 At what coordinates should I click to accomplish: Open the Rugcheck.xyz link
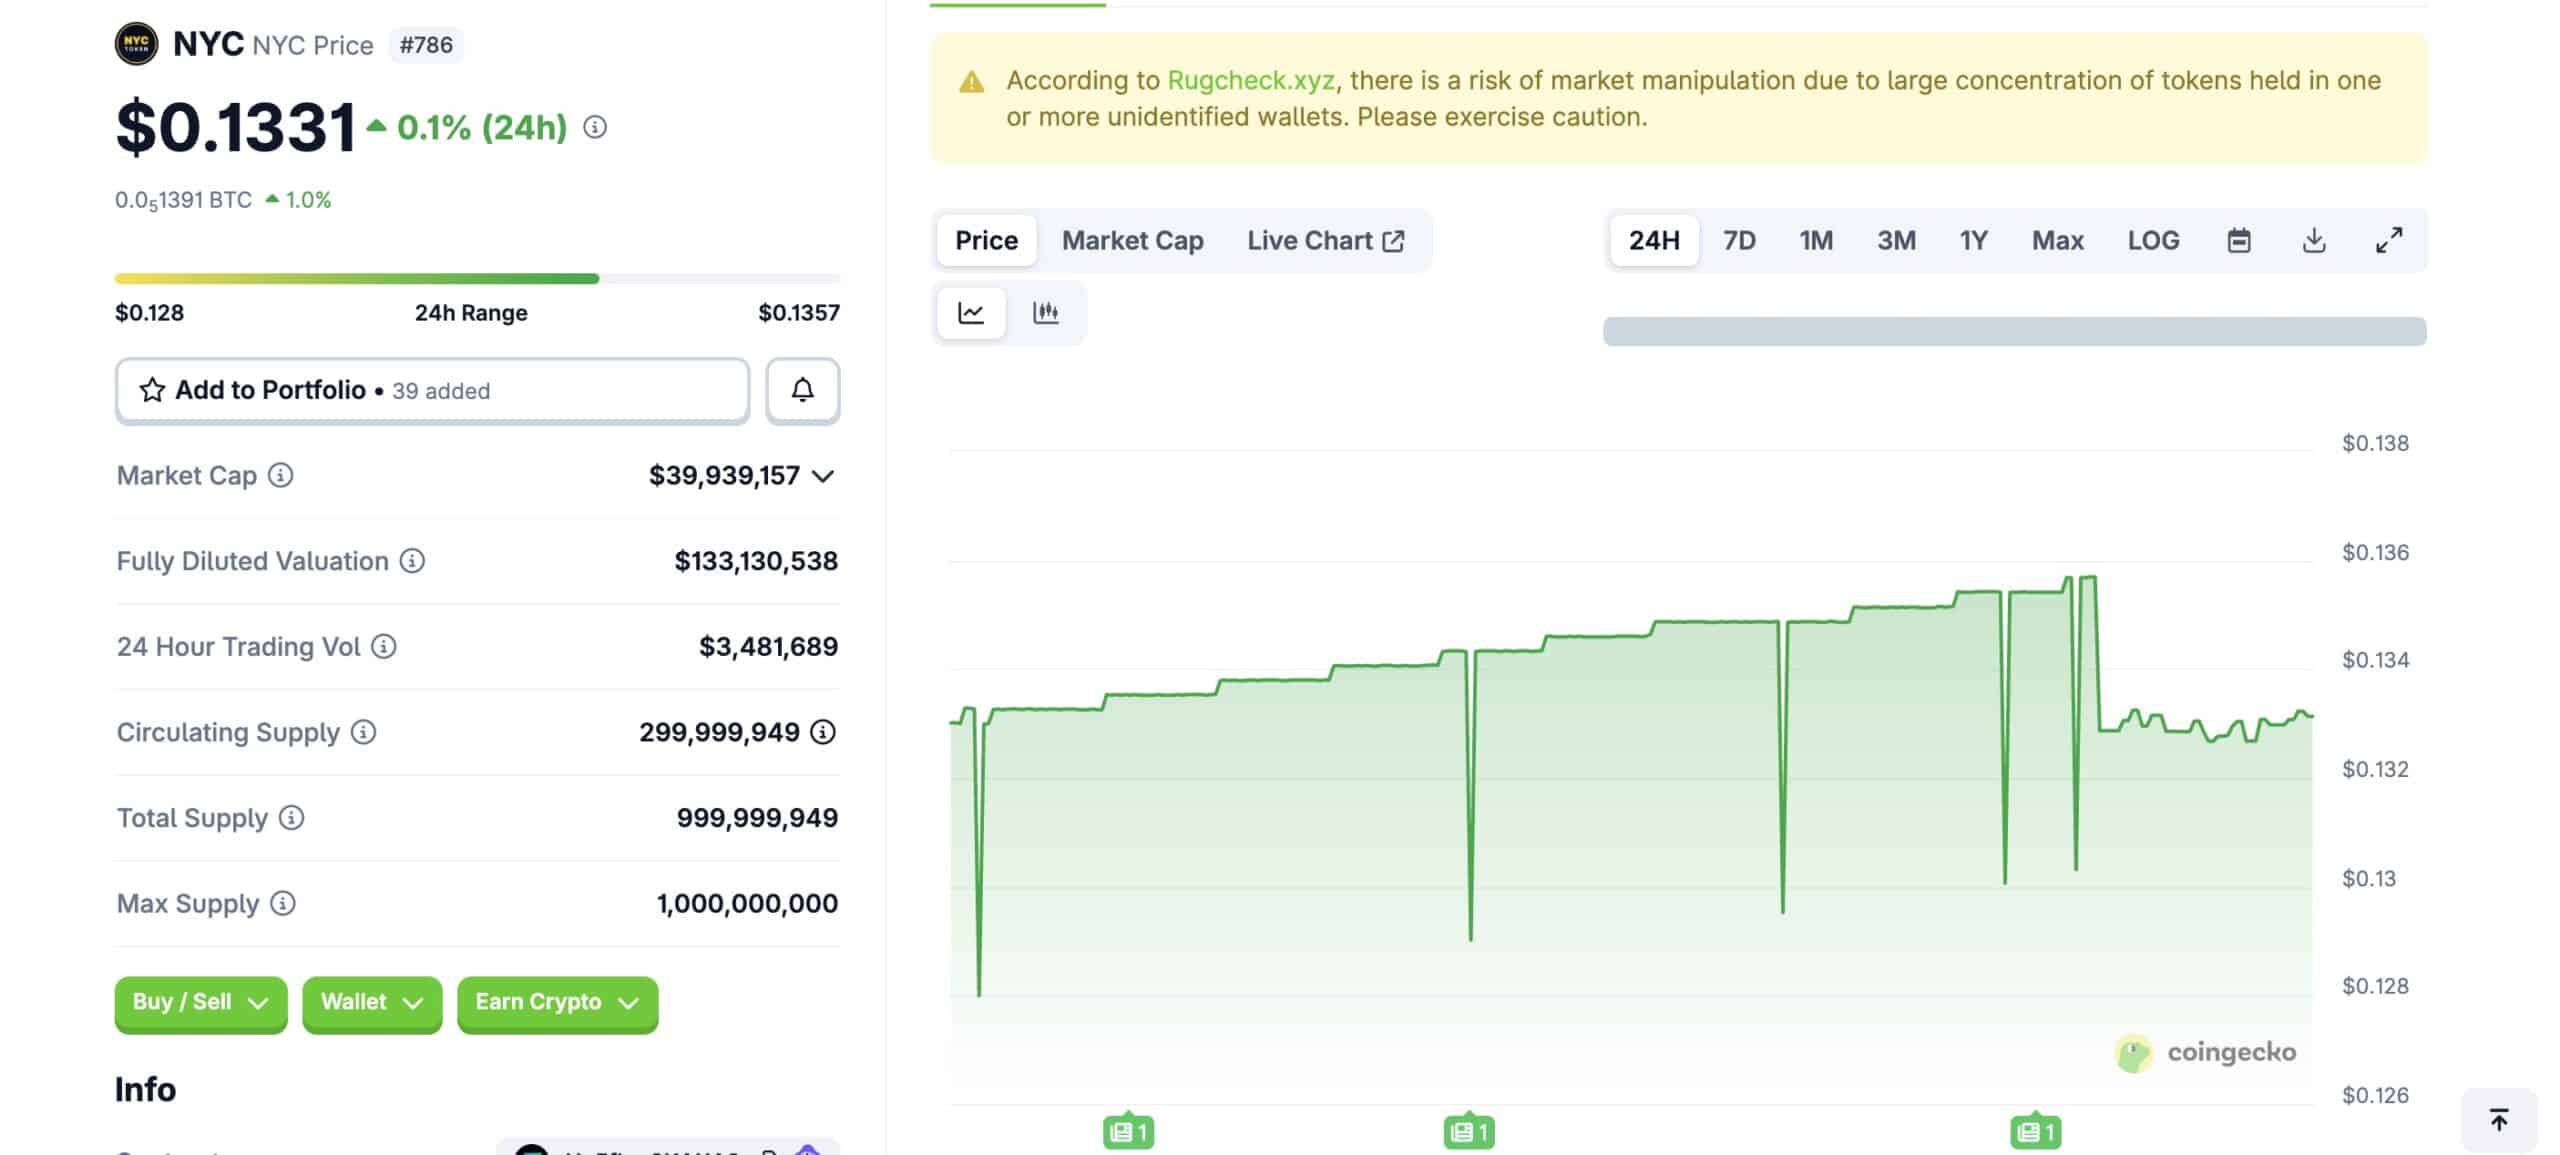1250,80
